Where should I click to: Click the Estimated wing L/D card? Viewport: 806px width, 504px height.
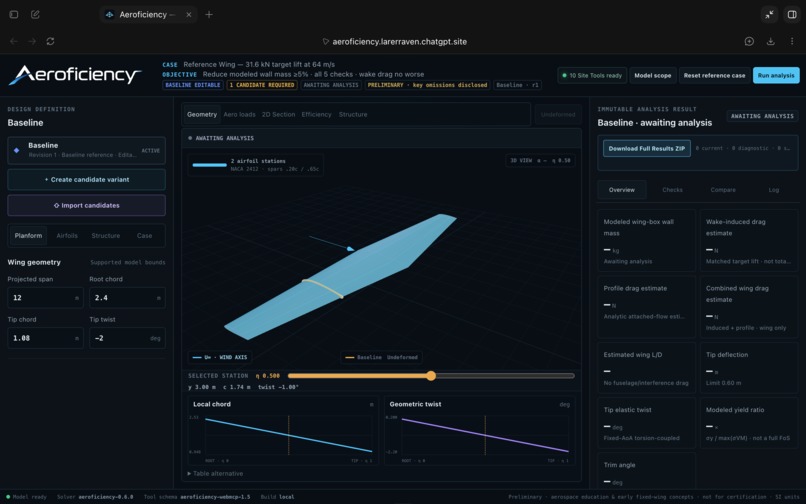646,368
